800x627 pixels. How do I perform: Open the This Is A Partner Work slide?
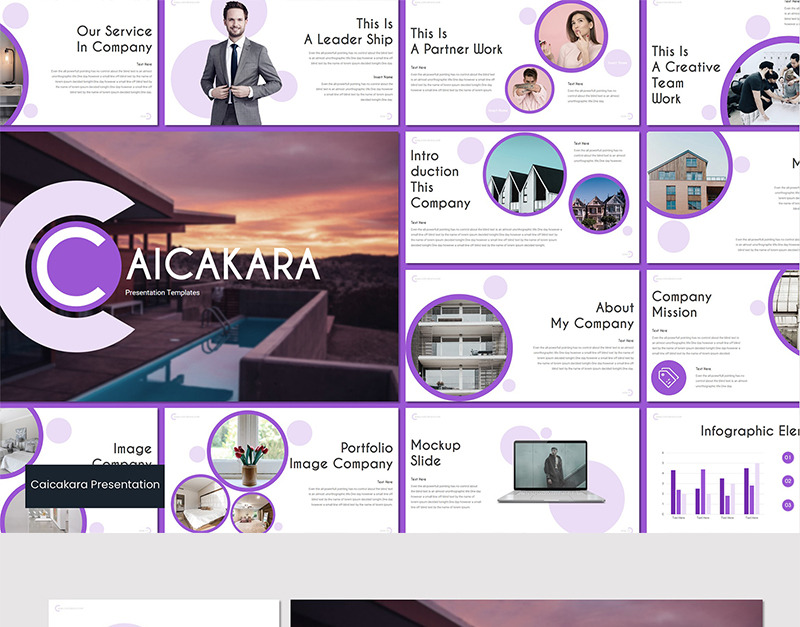click(x=522, y=62)
